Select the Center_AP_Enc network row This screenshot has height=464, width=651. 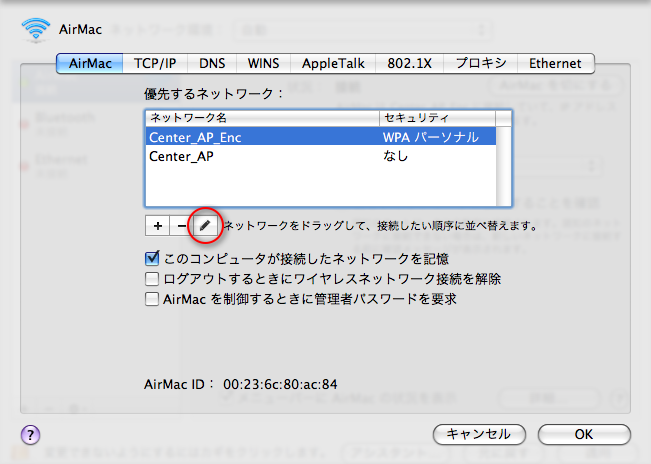tap(321, 137)
